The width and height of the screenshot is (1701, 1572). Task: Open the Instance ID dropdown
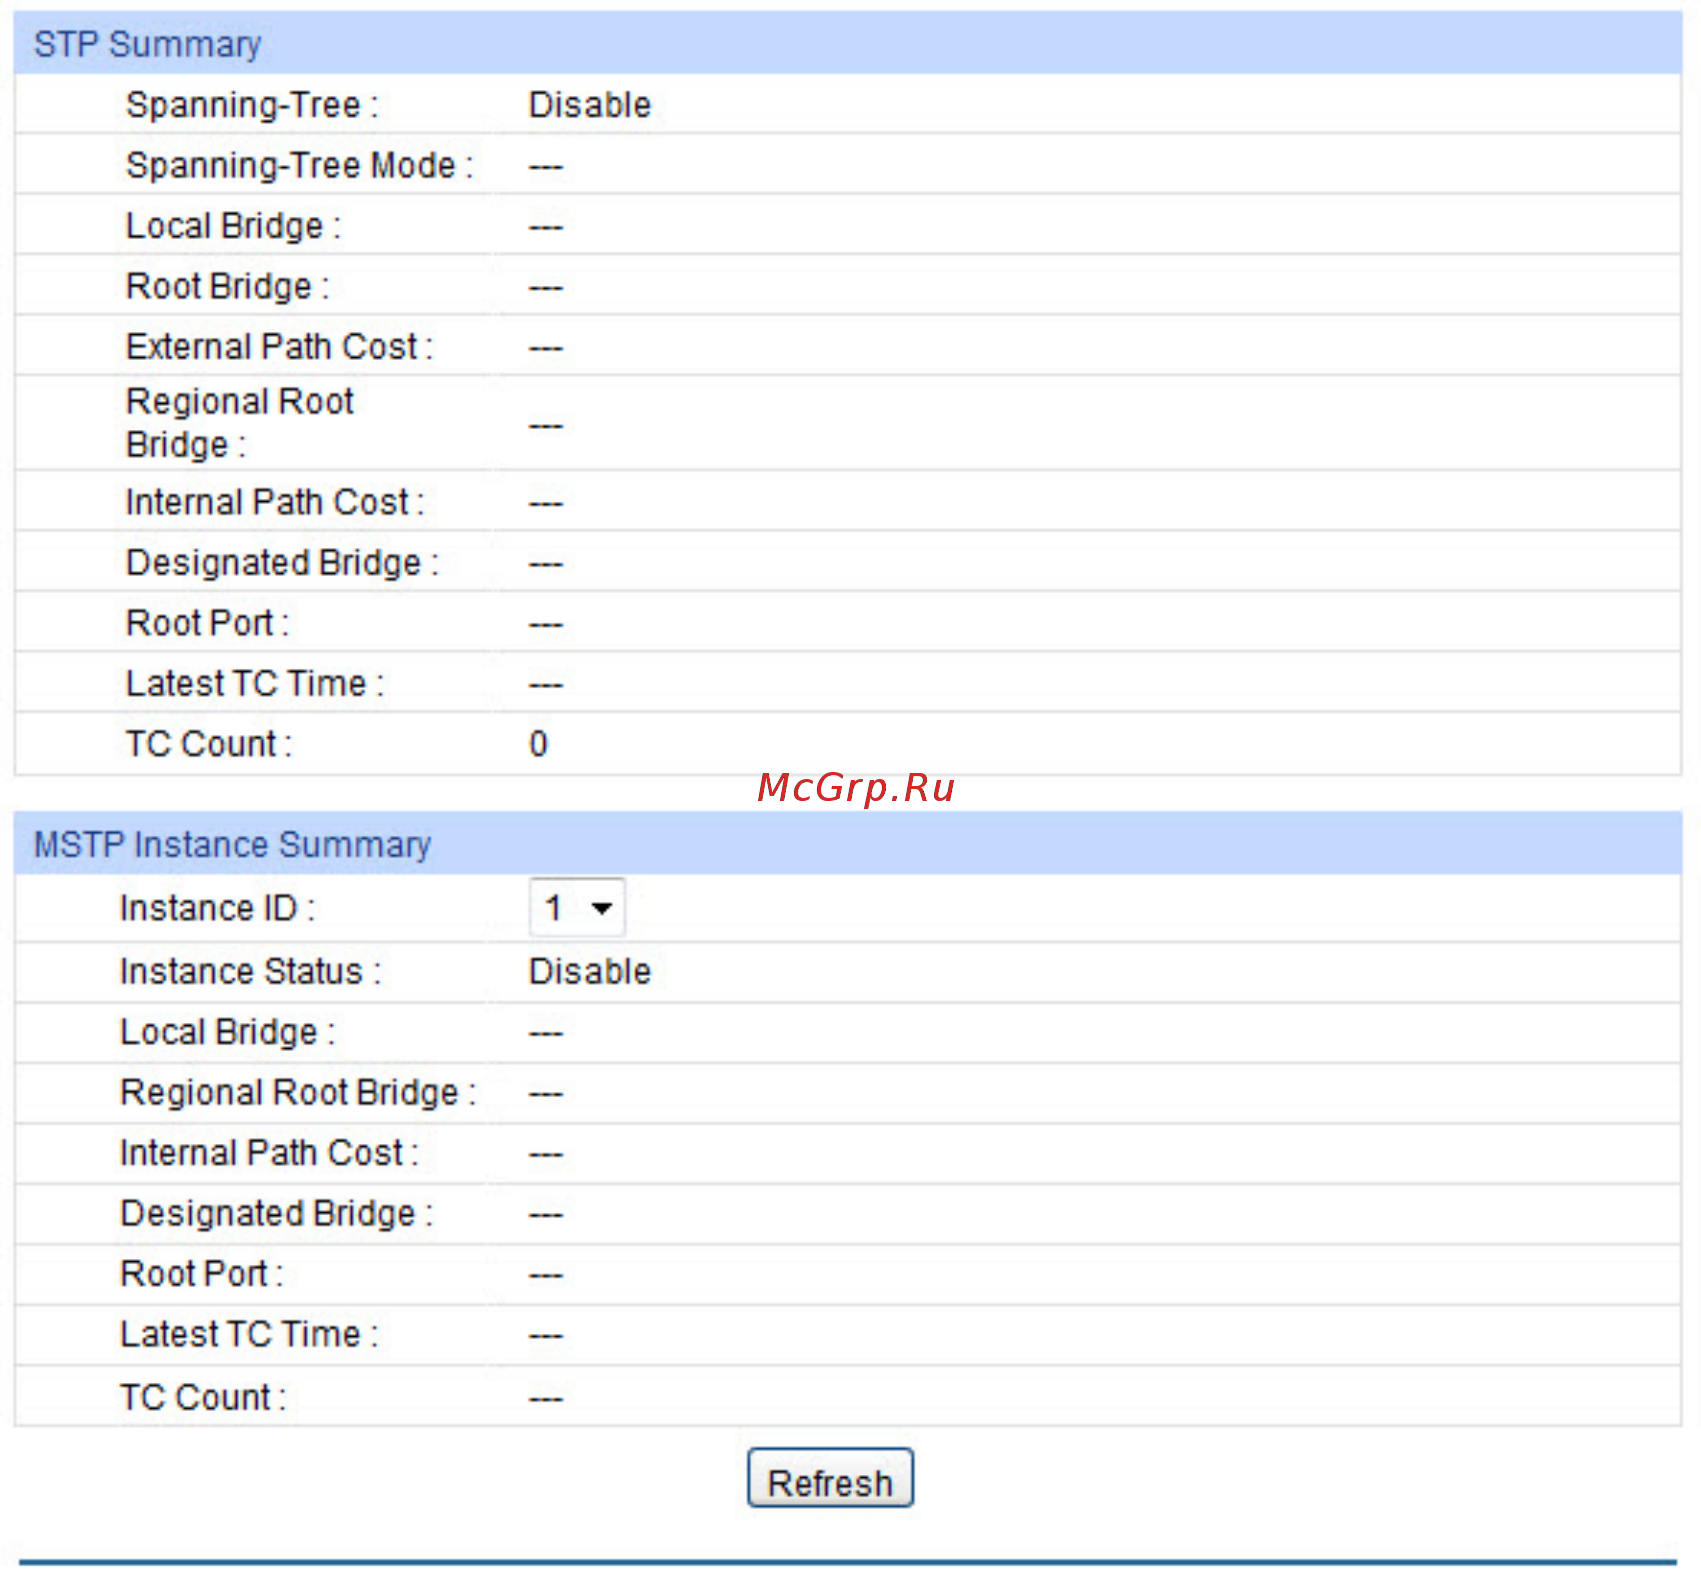click(577, 908)
